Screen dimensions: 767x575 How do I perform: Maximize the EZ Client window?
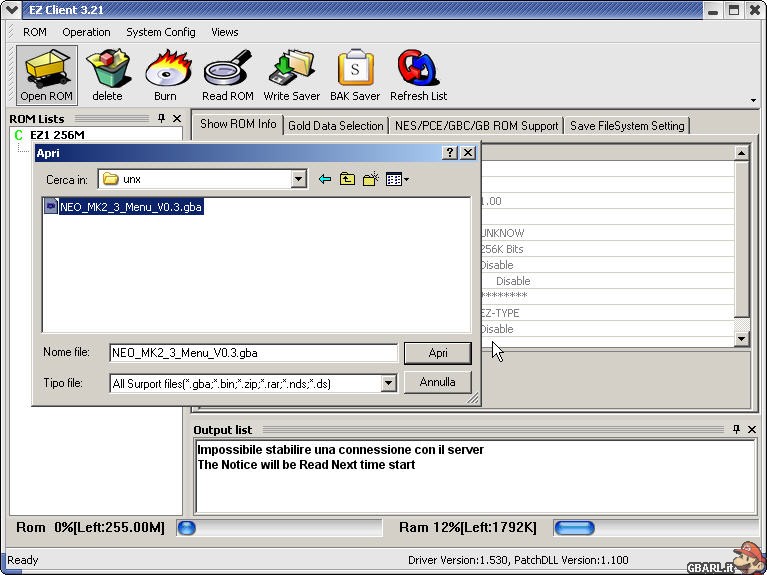pyautogui.click(x=734, y=10)
